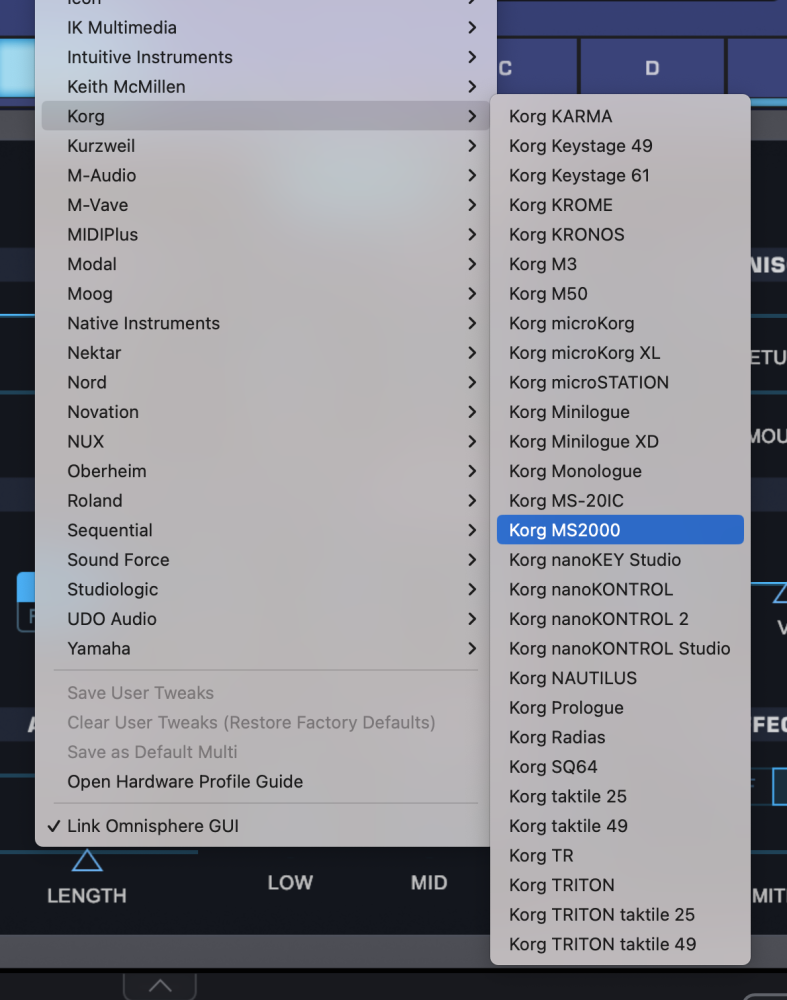Expand the Roland submenu arrow
The image size is (787, 1000).
click(x=472, y=501)
